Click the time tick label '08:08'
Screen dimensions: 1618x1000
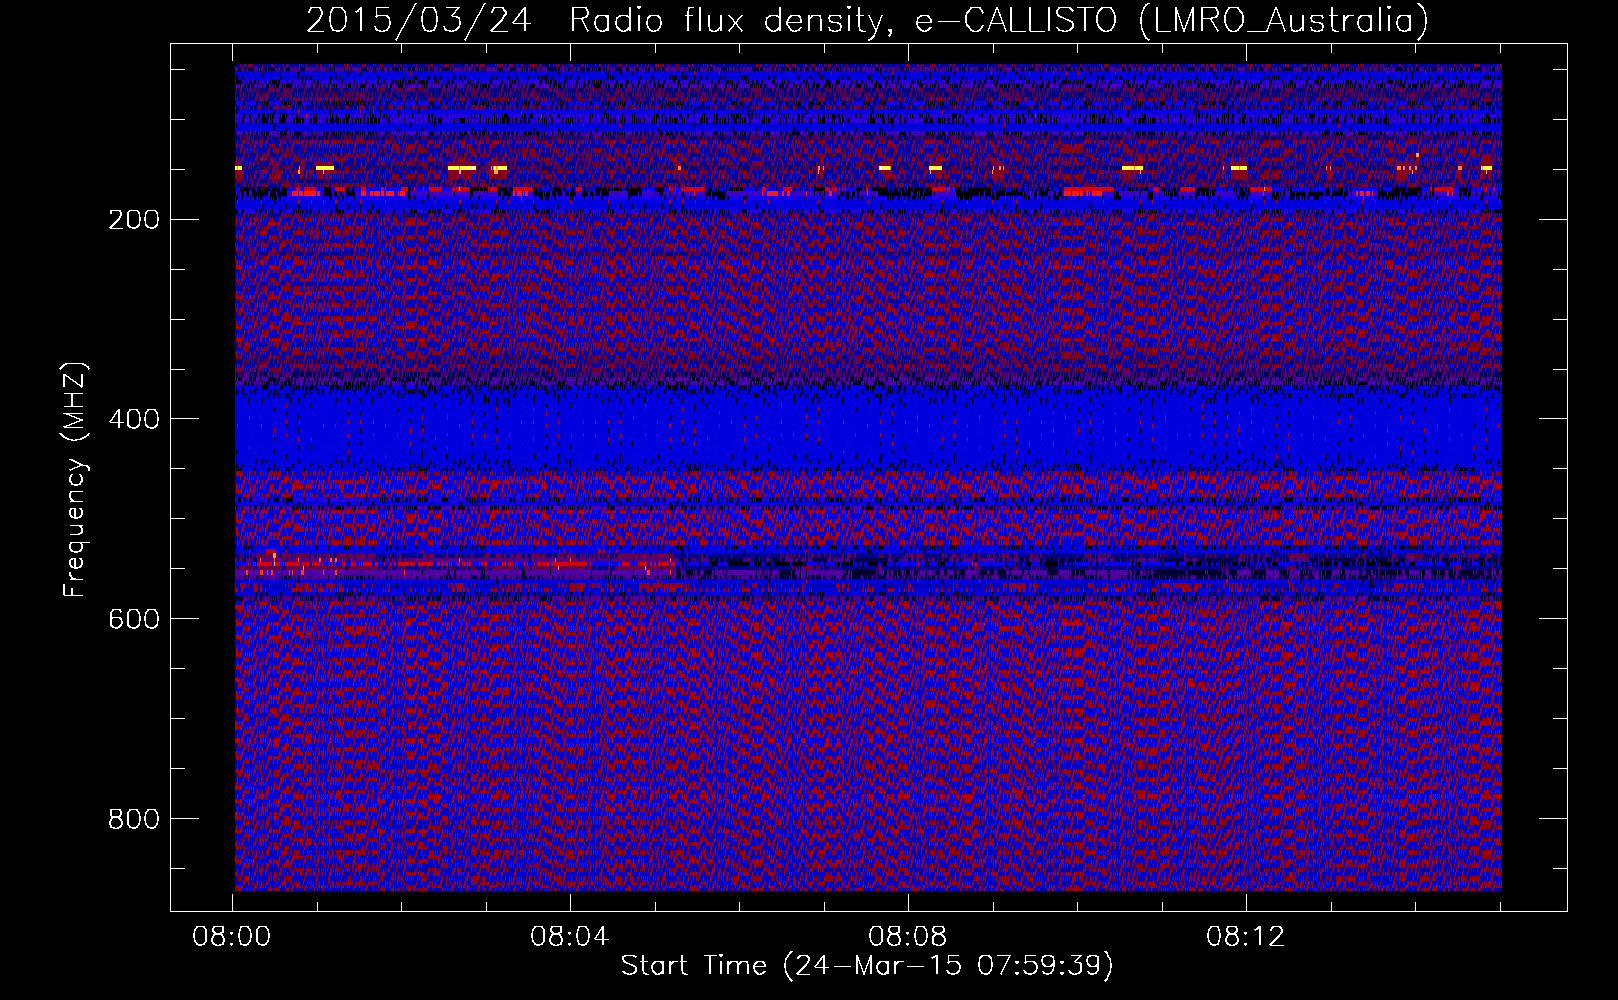pos(908,937)
